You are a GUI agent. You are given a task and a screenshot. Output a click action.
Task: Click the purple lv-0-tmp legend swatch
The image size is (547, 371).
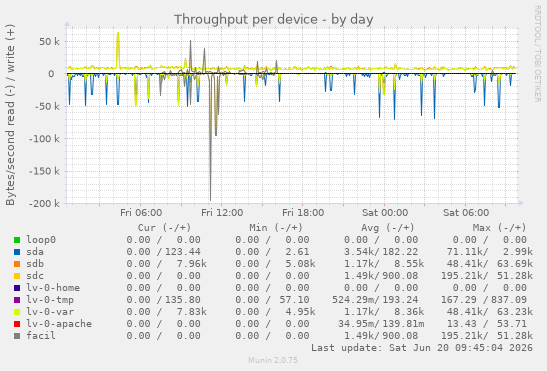click(x=17, y=300)
